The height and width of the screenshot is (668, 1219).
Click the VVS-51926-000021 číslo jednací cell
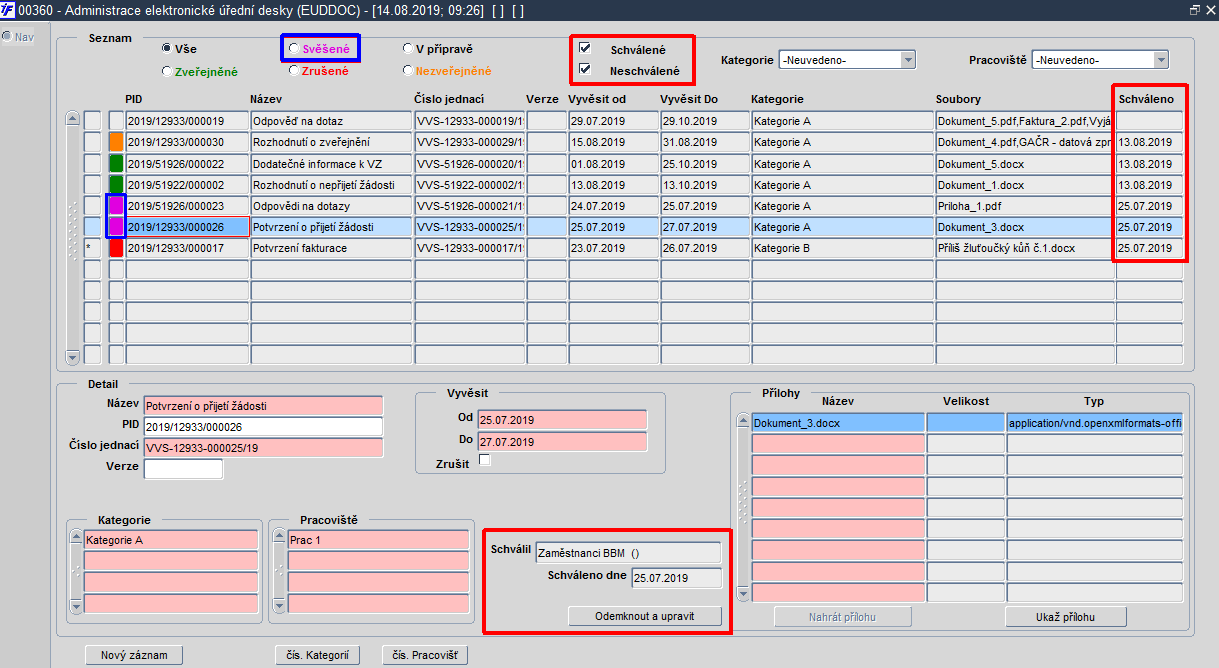[x=470, y=205]
